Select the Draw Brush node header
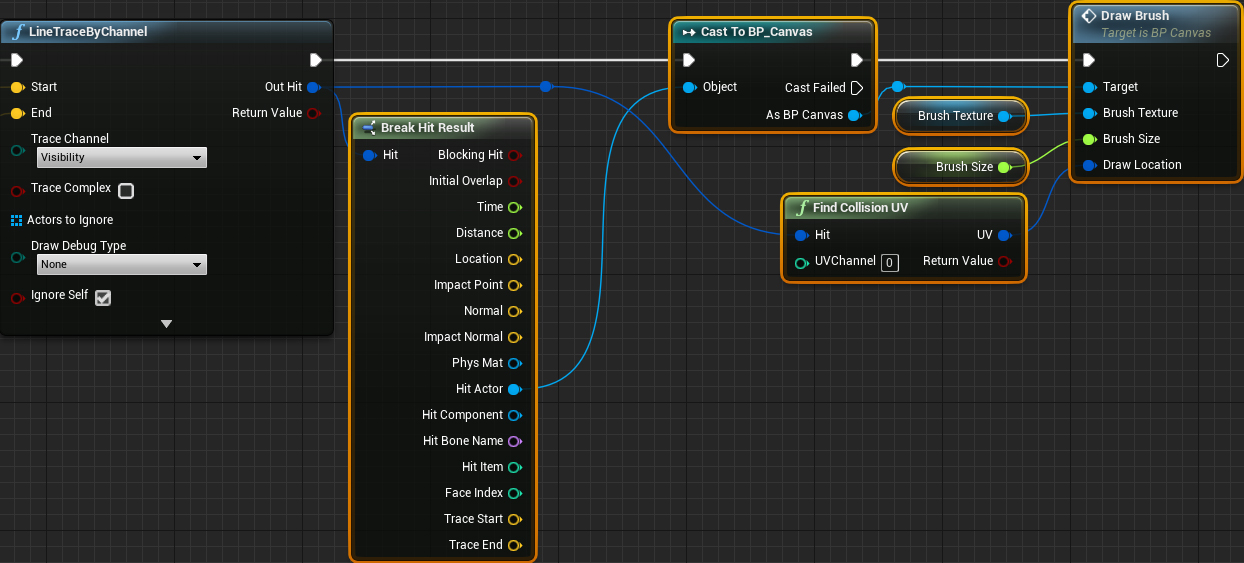Screen dimensions: 1244x563 coord(1156,23)
